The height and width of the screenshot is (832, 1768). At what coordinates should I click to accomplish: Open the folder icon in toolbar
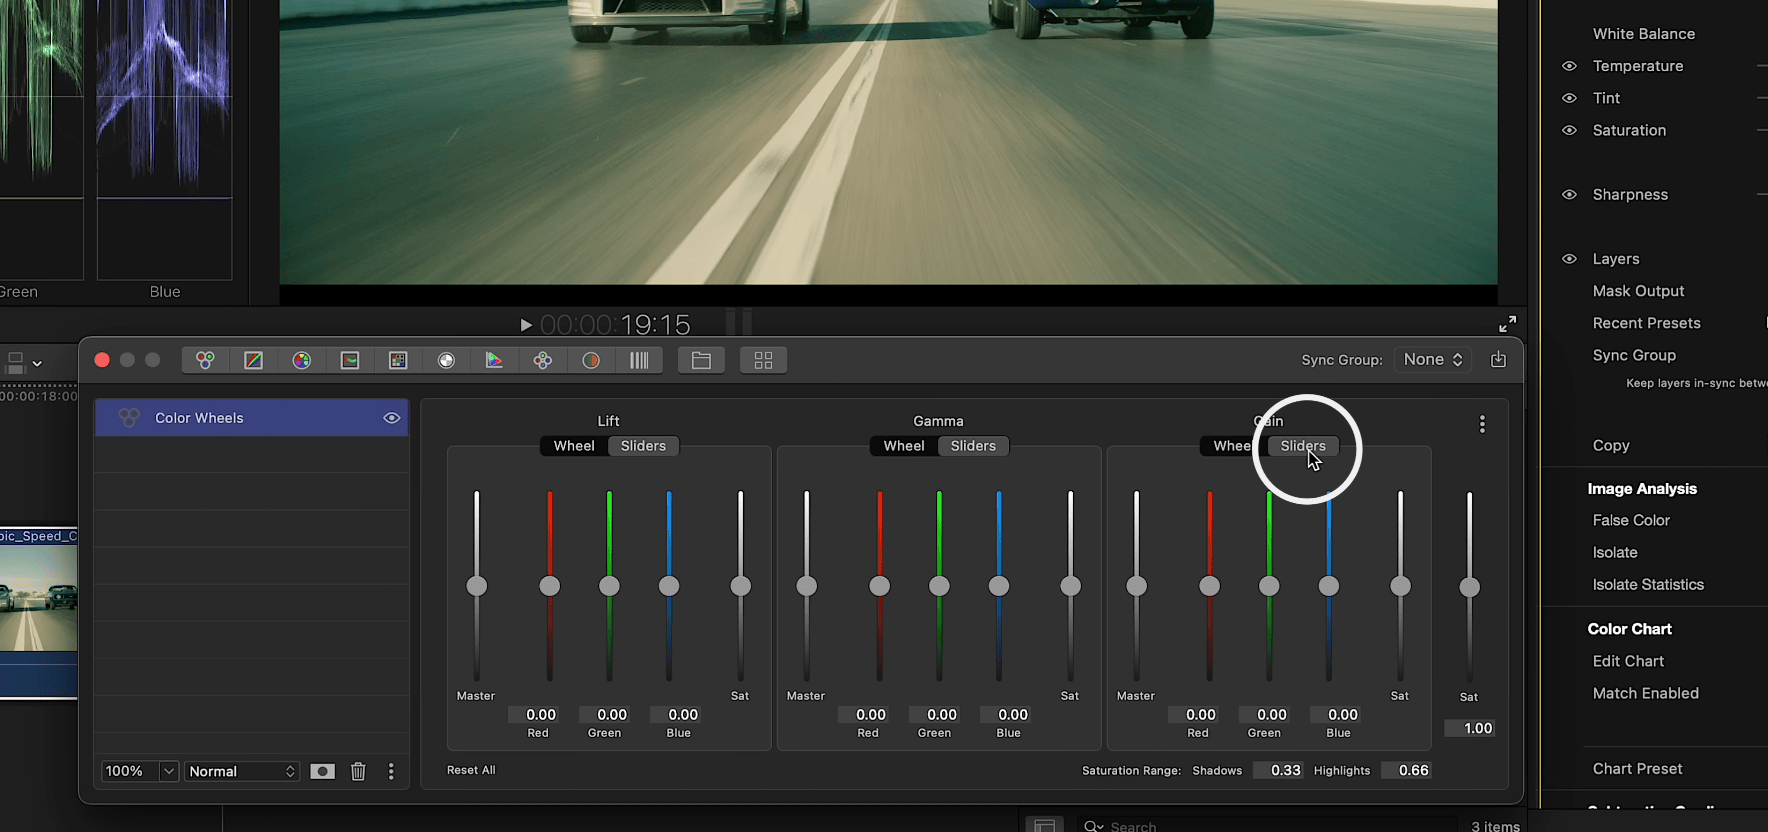[x=701, y=360]
